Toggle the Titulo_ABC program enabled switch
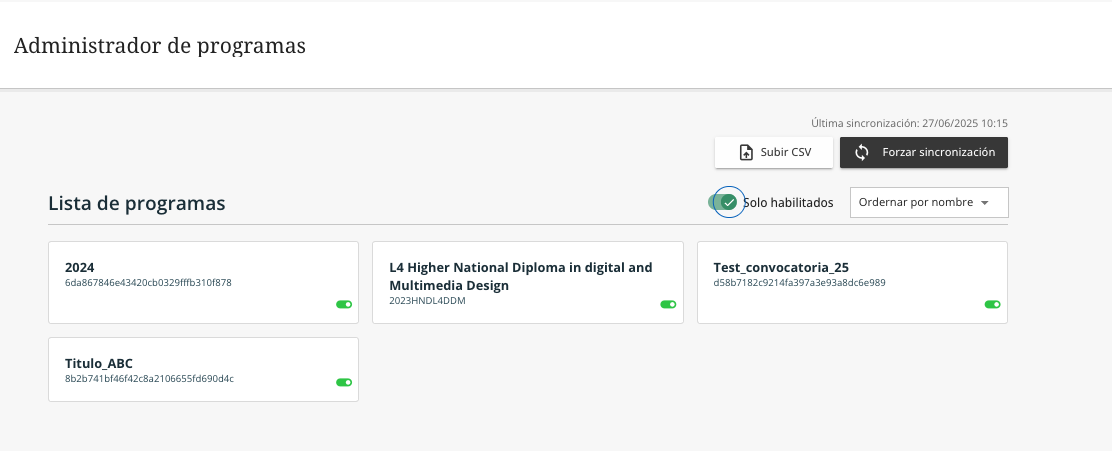The width and height of the screenshot is (1112, 451). [344, 382]
